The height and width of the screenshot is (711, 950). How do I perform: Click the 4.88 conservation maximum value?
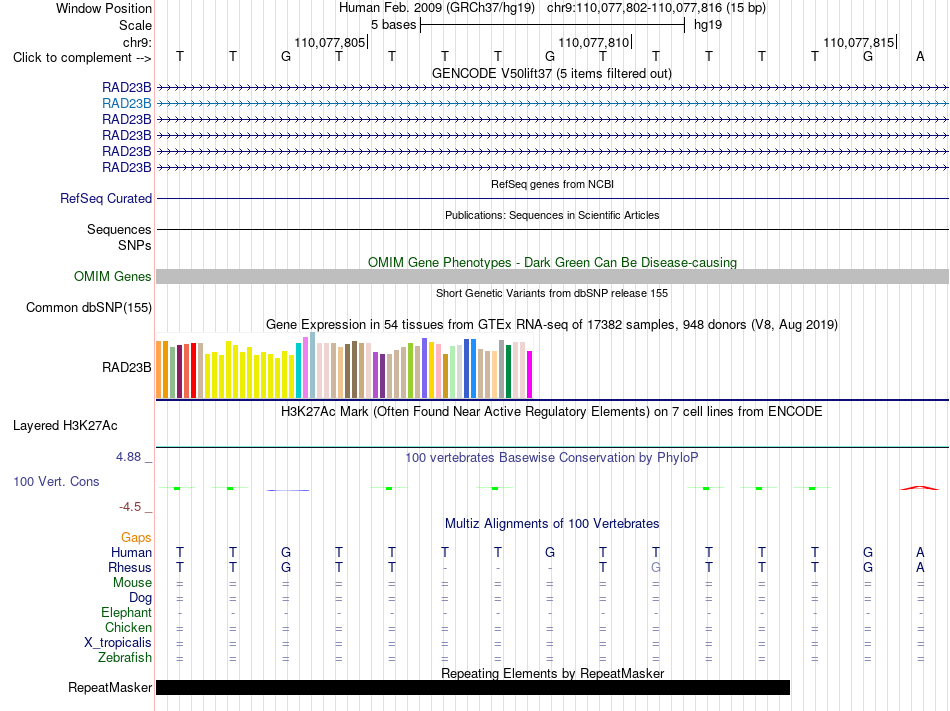(128, 457)
